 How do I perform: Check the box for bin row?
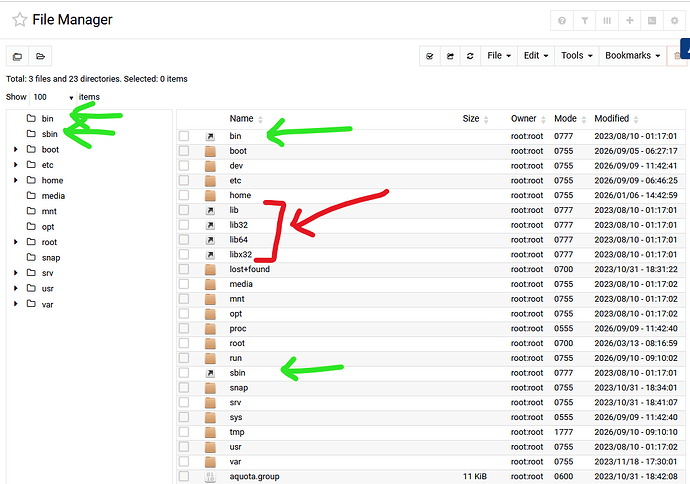click(184, 136)
